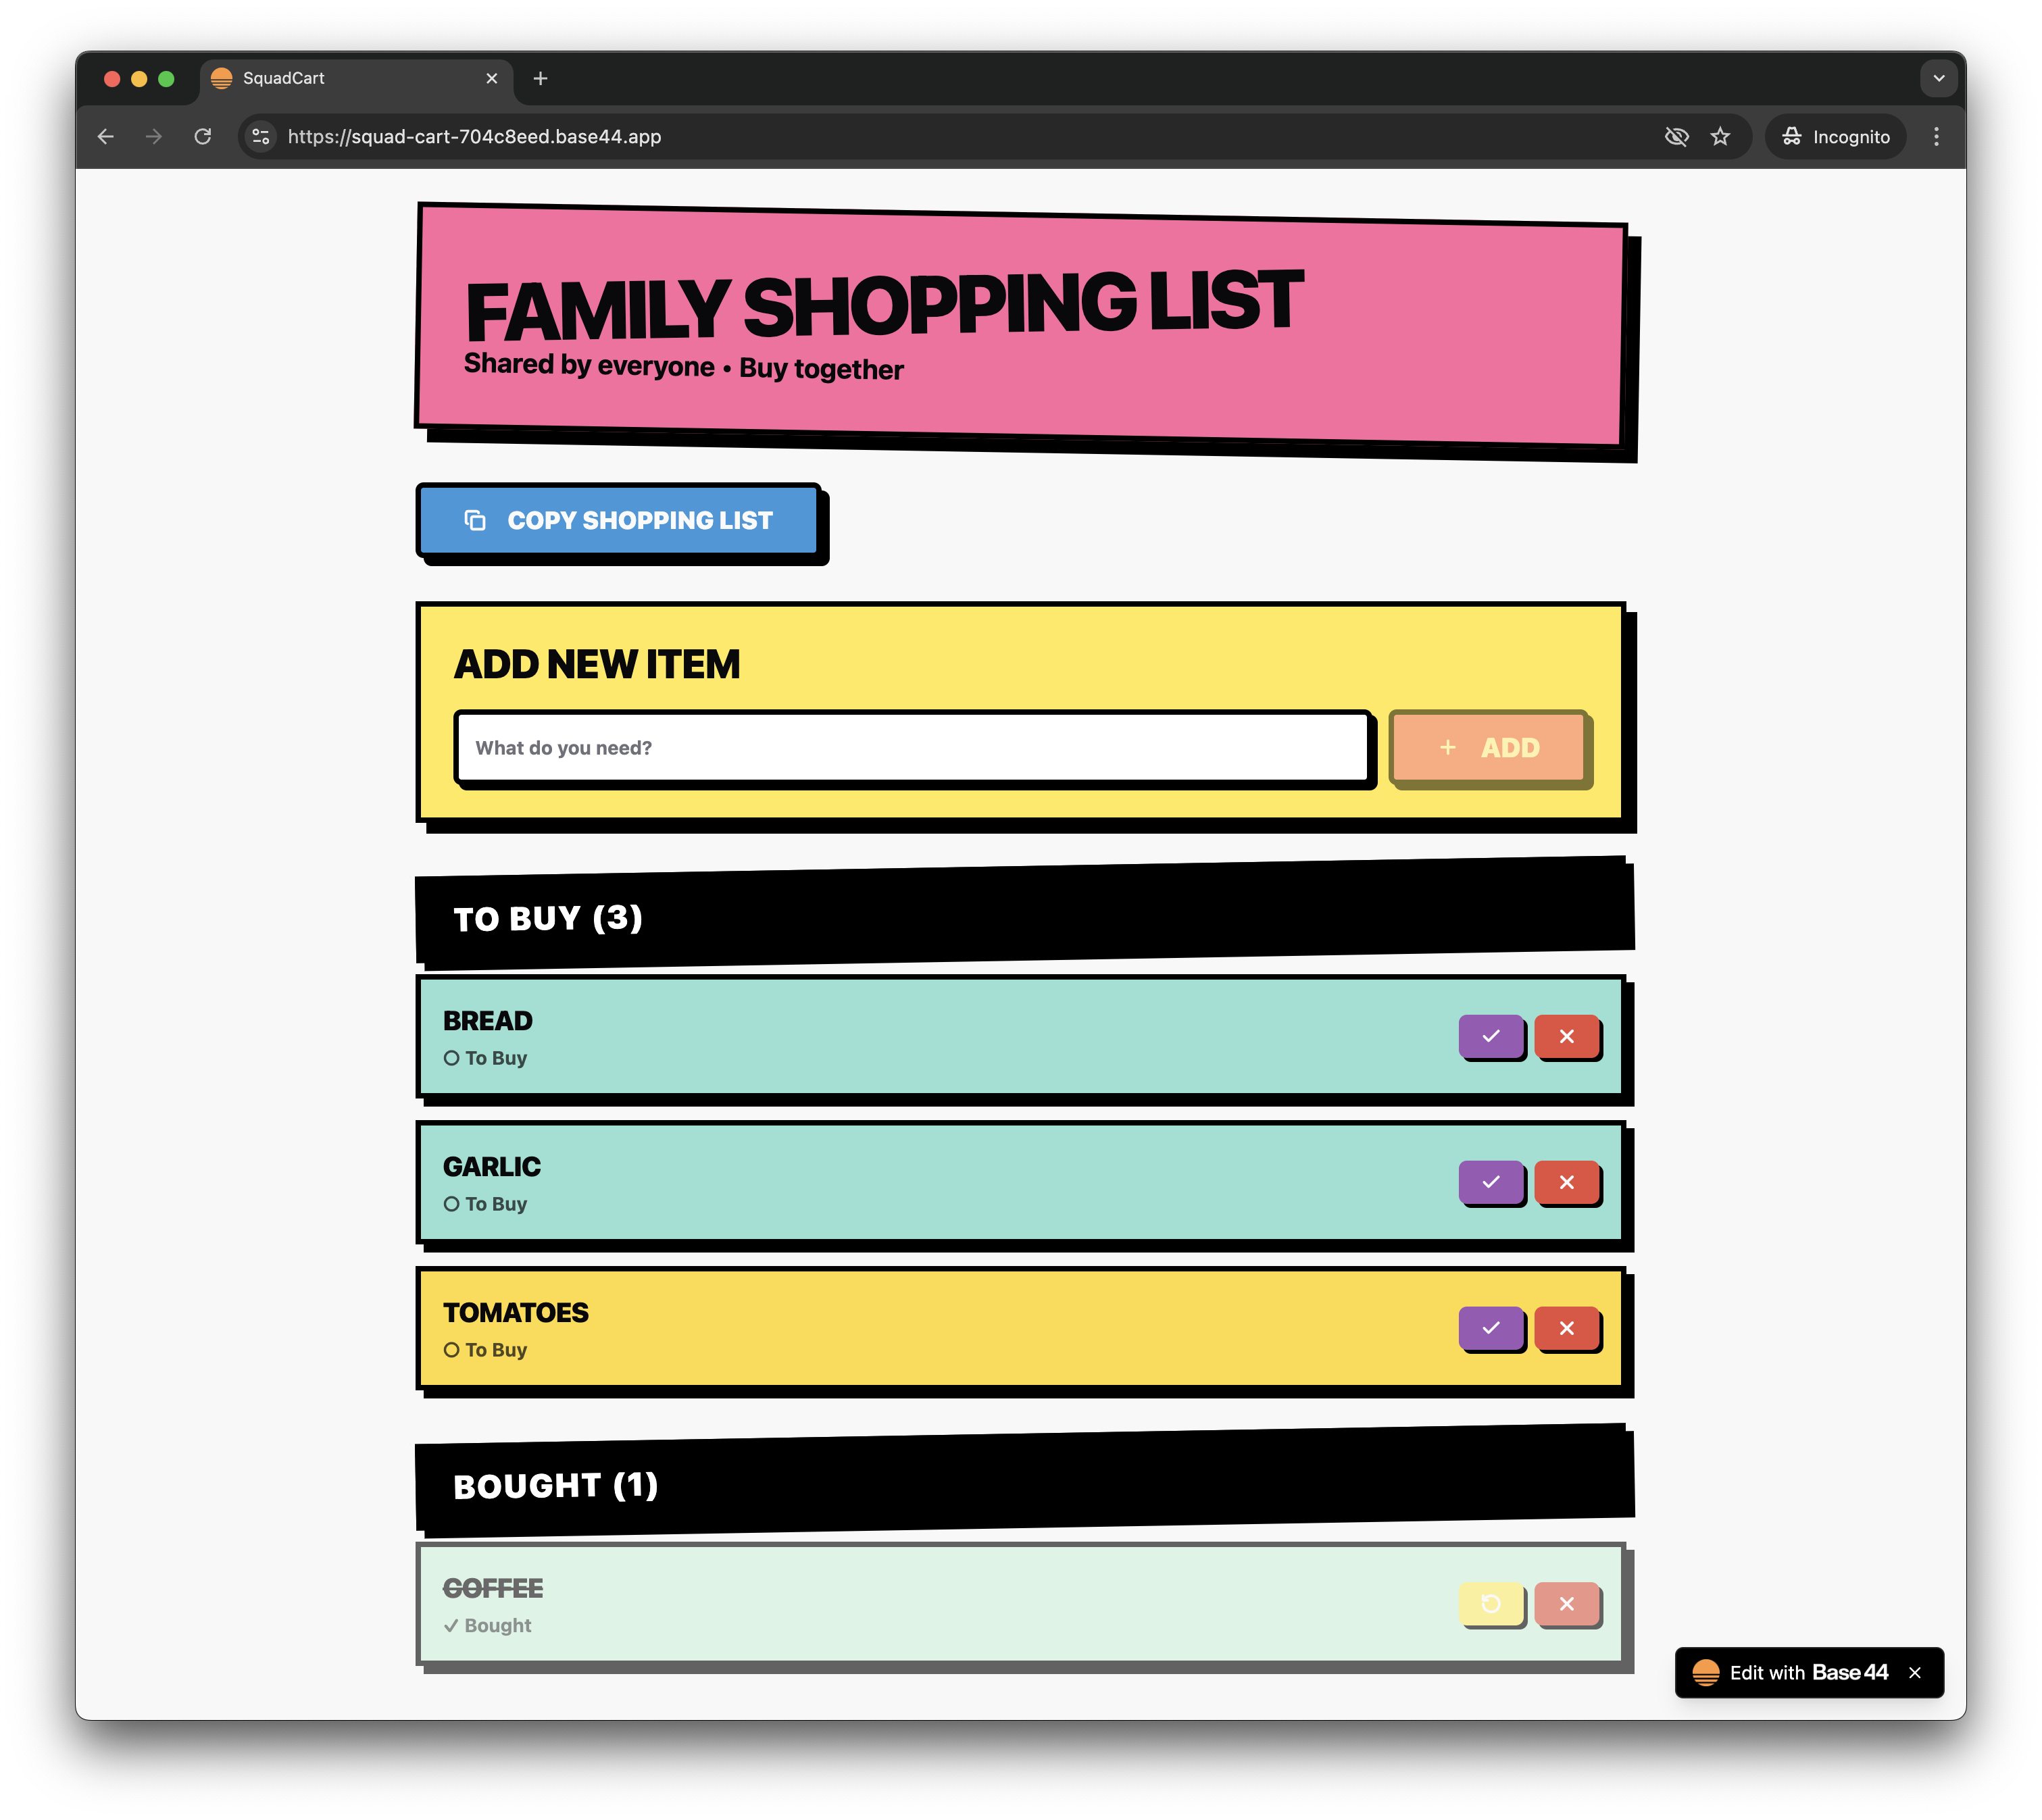
Task: Undo bought status for Coffee
Action: (1490, 1603)
